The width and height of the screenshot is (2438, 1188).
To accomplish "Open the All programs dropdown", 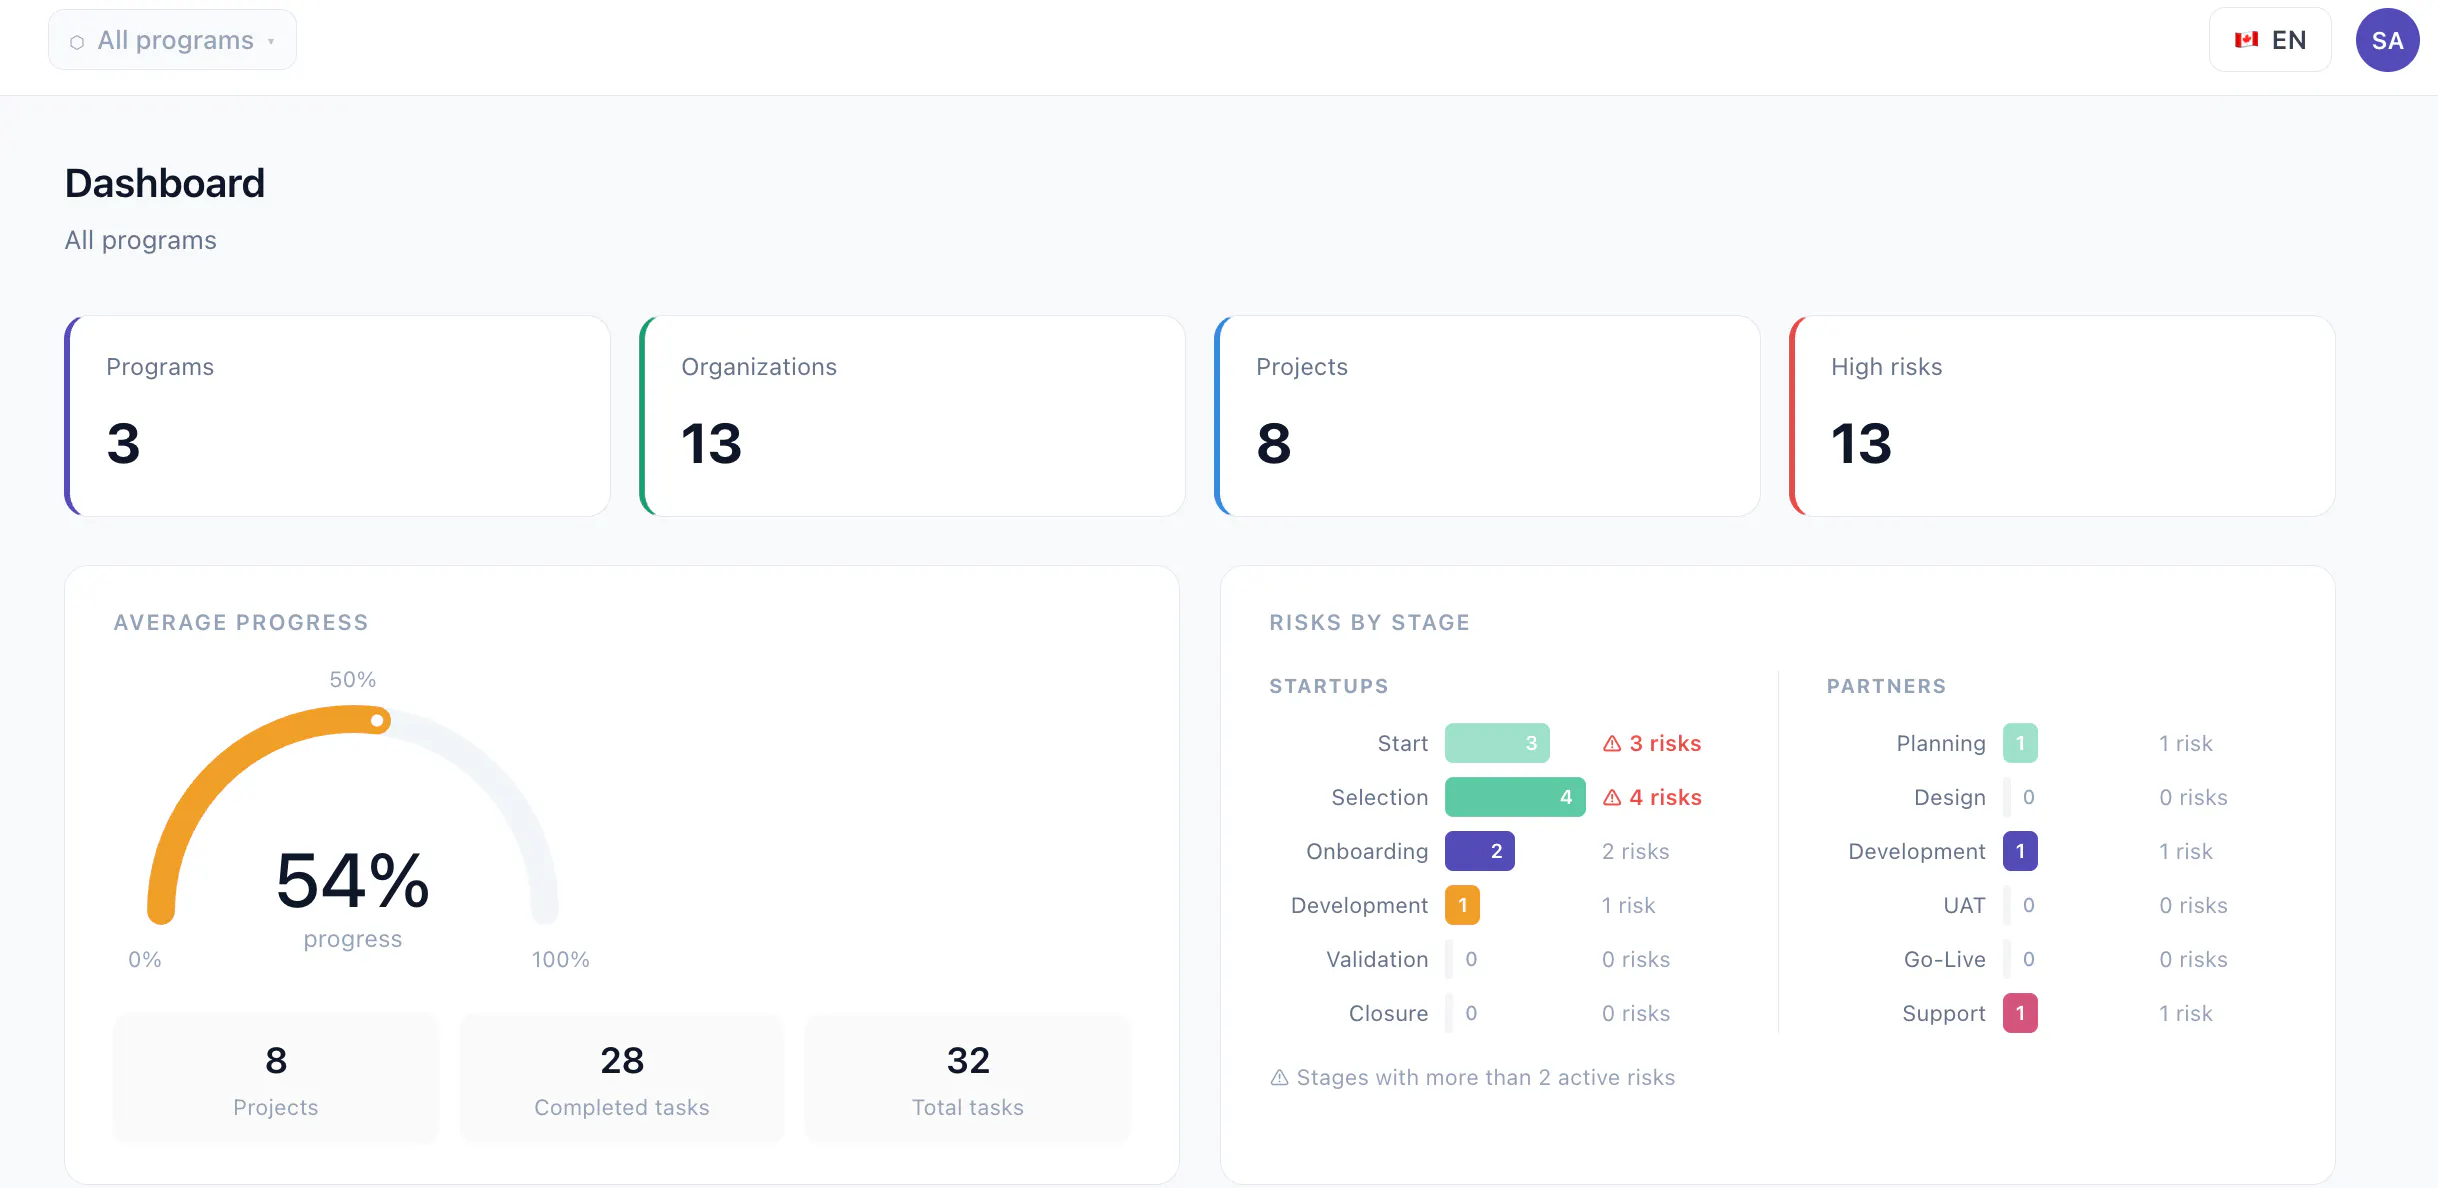I will click(x=172, y=40).
